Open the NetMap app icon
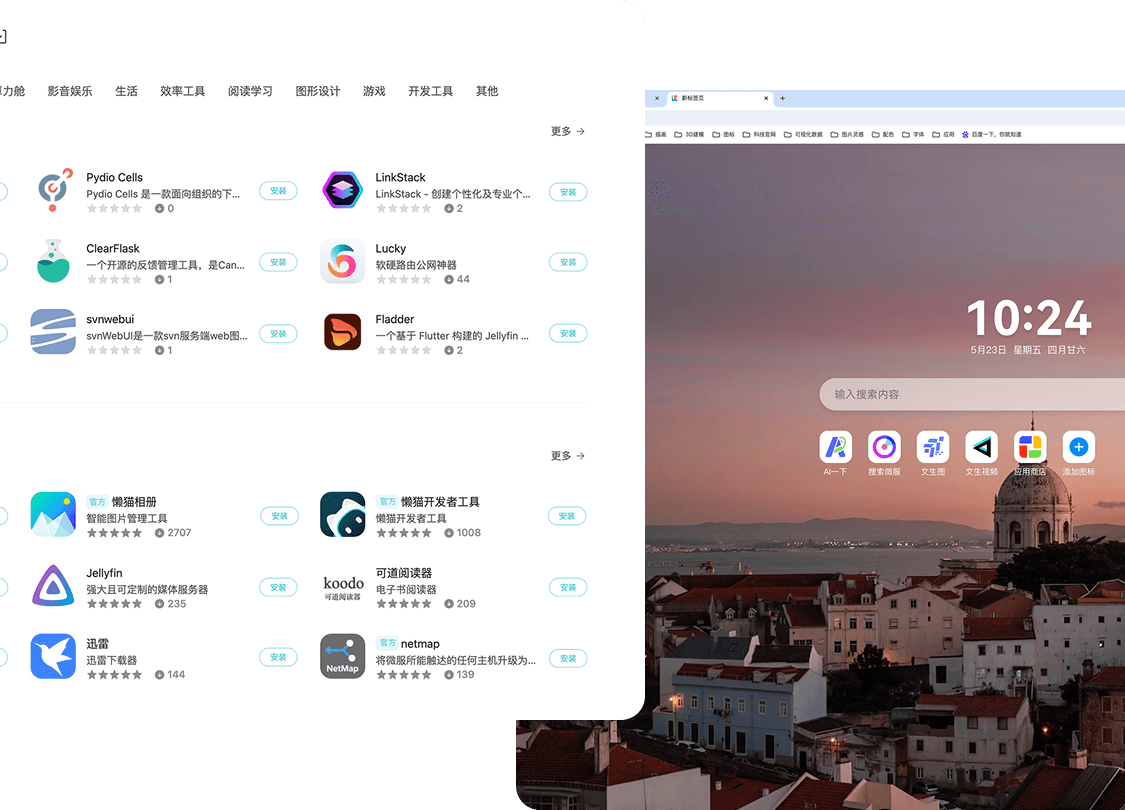Viewport: 1125px width, 810px height. pos(342,657)
